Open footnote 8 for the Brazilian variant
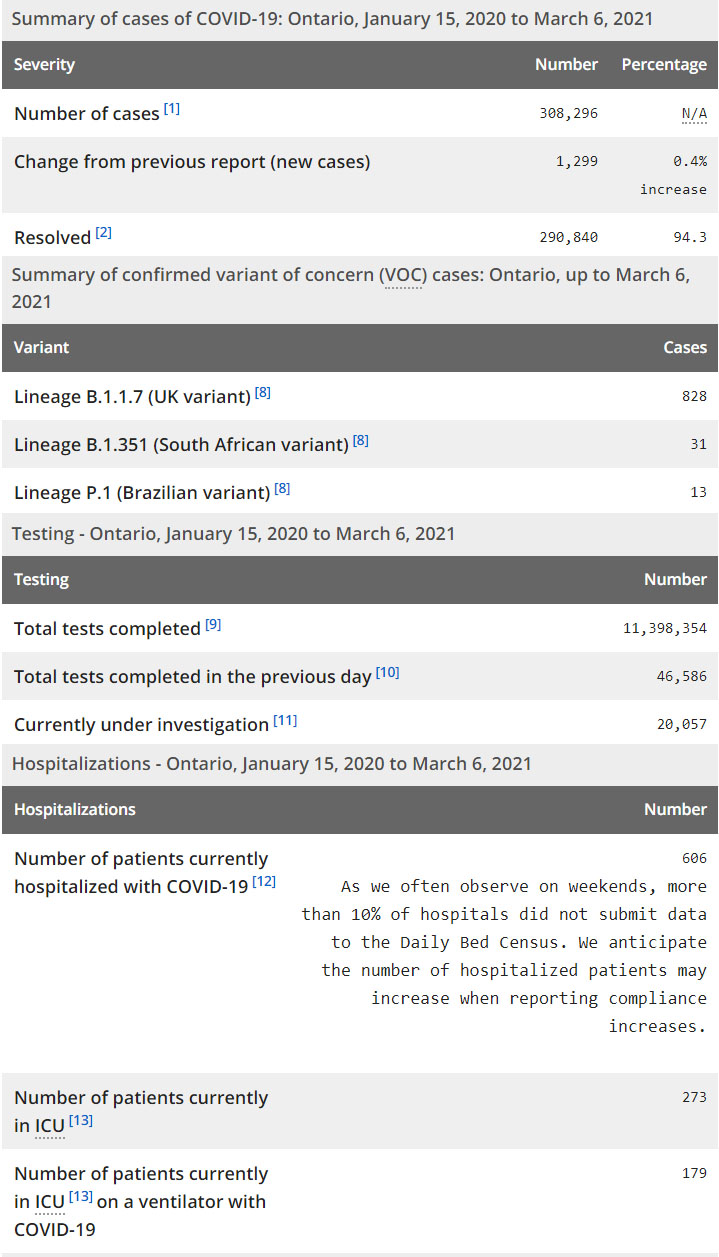 [283, 489]
